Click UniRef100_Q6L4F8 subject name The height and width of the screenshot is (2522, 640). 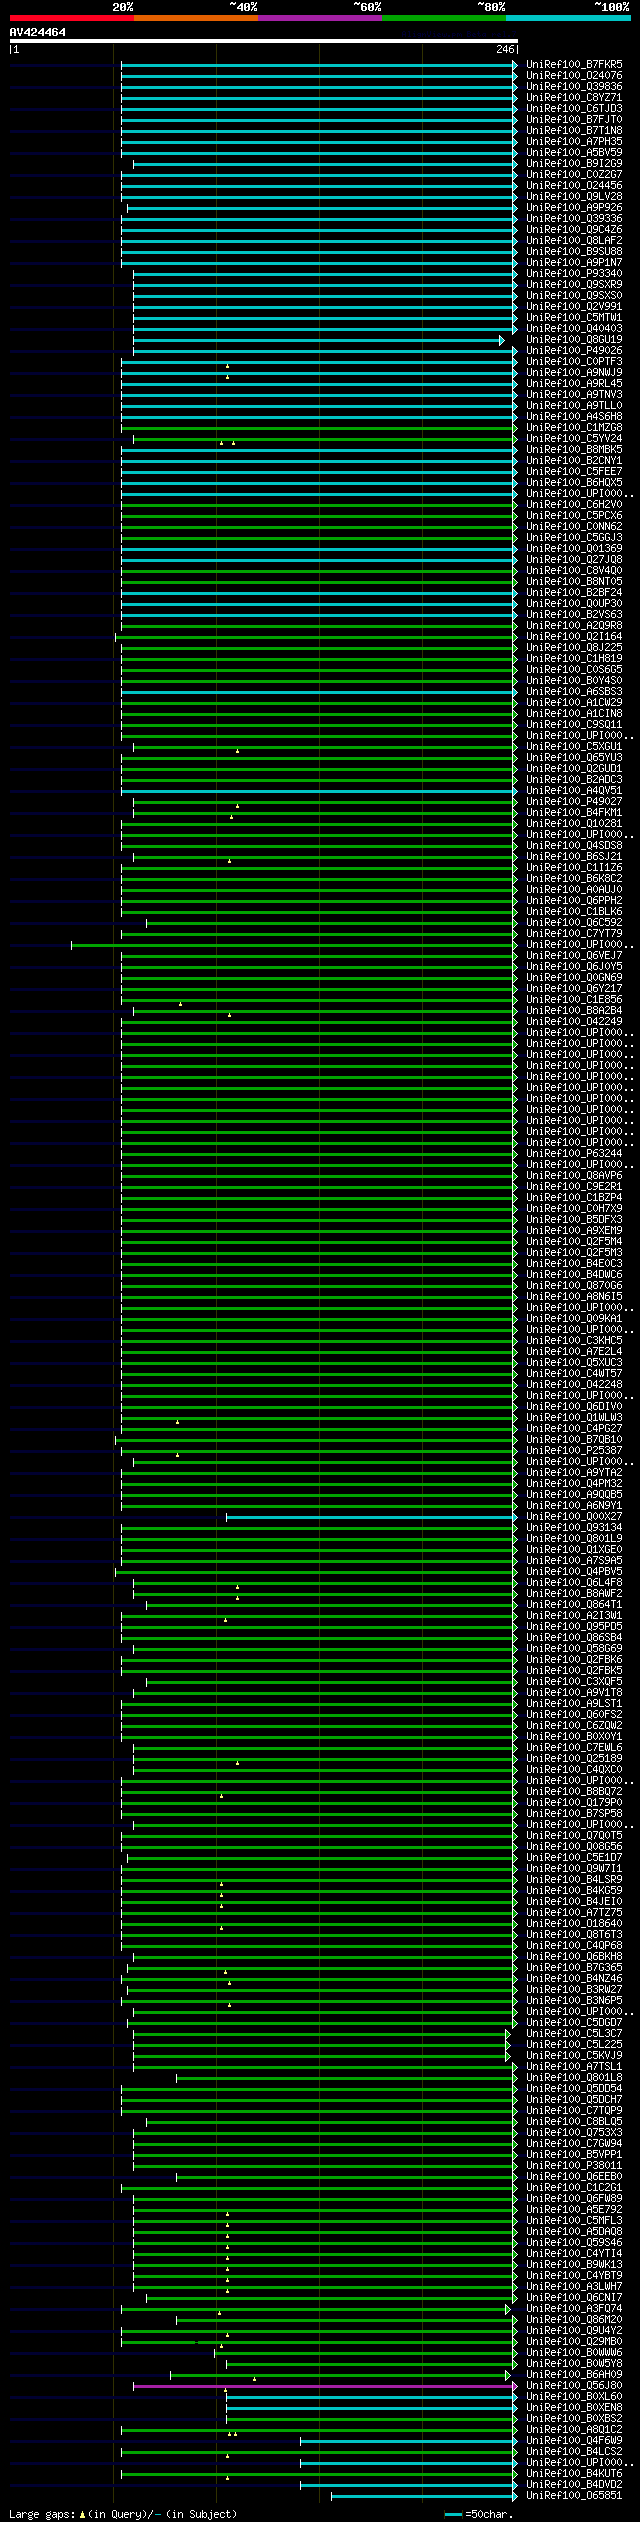pos(574,1583)
